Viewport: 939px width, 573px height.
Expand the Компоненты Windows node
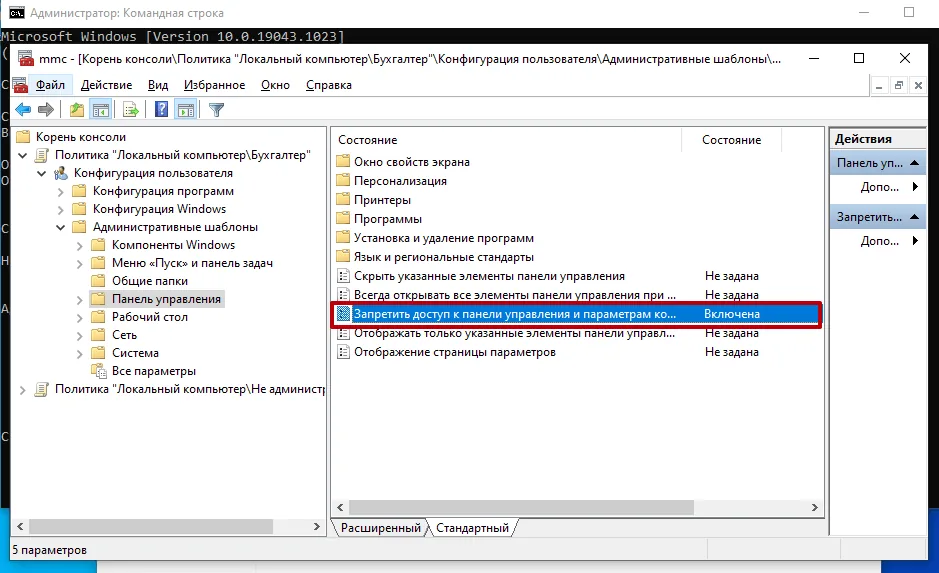(x=80, y=246)
